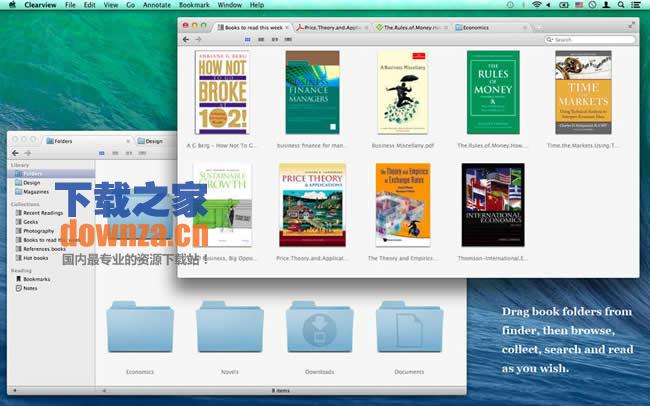Open the Downloads folder icon
The height and width of the screenshot is (406, 650).
coord(320,327)
